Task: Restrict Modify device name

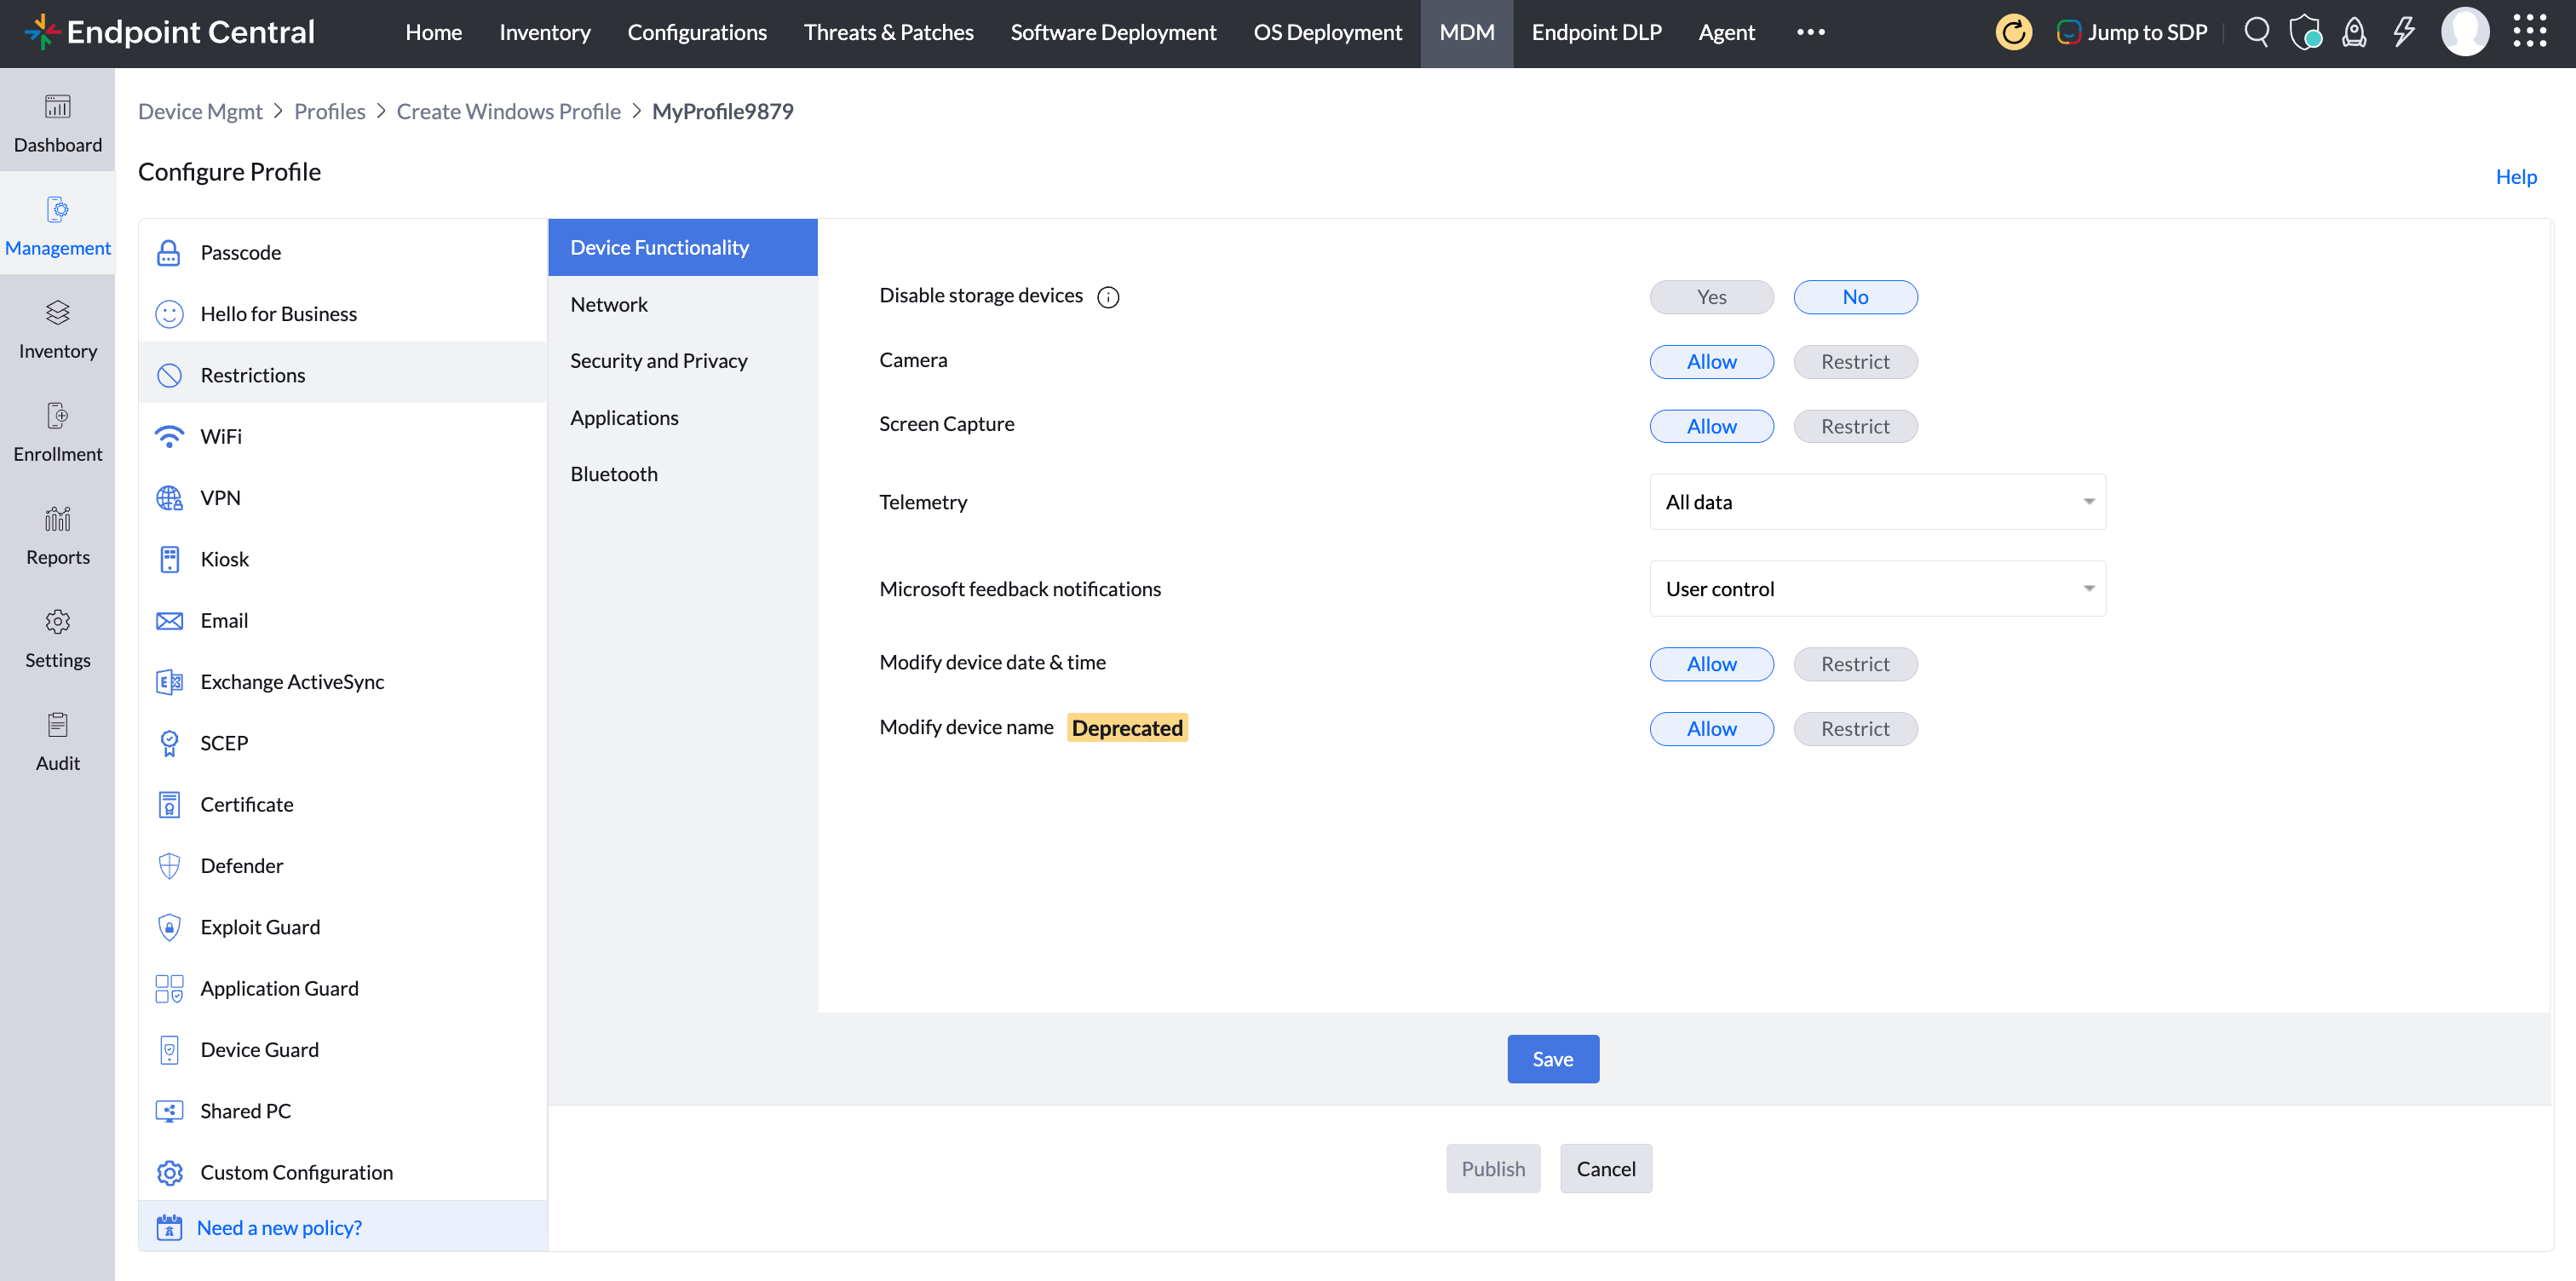Action: click(1855, 729)
